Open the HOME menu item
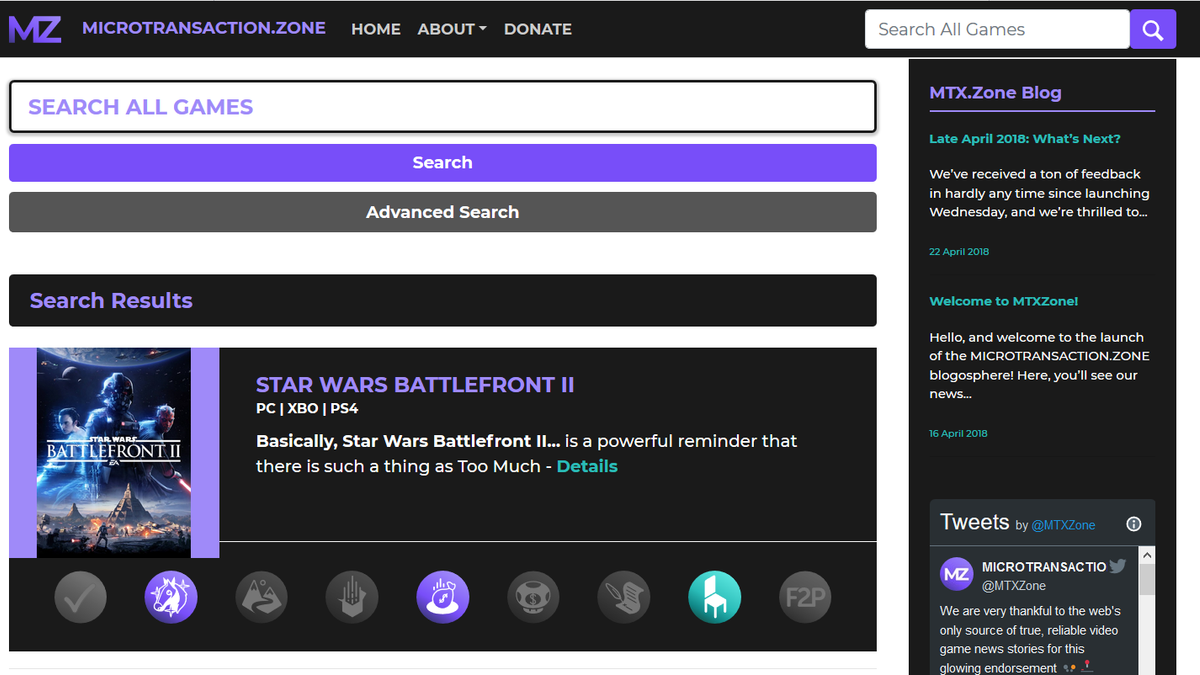This screenshot has height=675, width=1200. (x=375, y=29)
